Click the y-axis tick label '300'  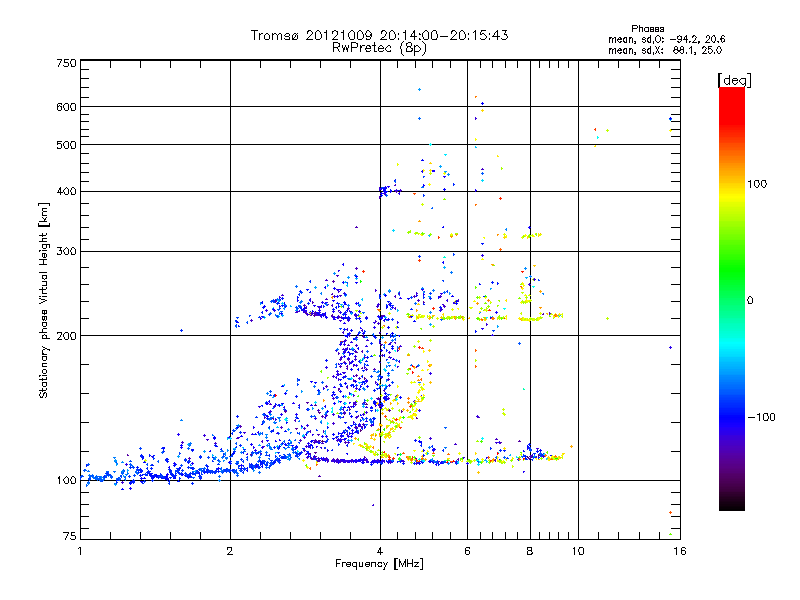point(67,252)
